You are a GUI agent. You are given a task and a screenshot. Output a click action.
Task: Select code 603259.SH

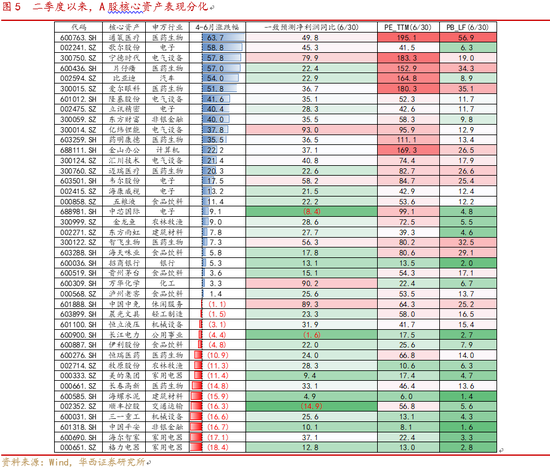(78, 140)
